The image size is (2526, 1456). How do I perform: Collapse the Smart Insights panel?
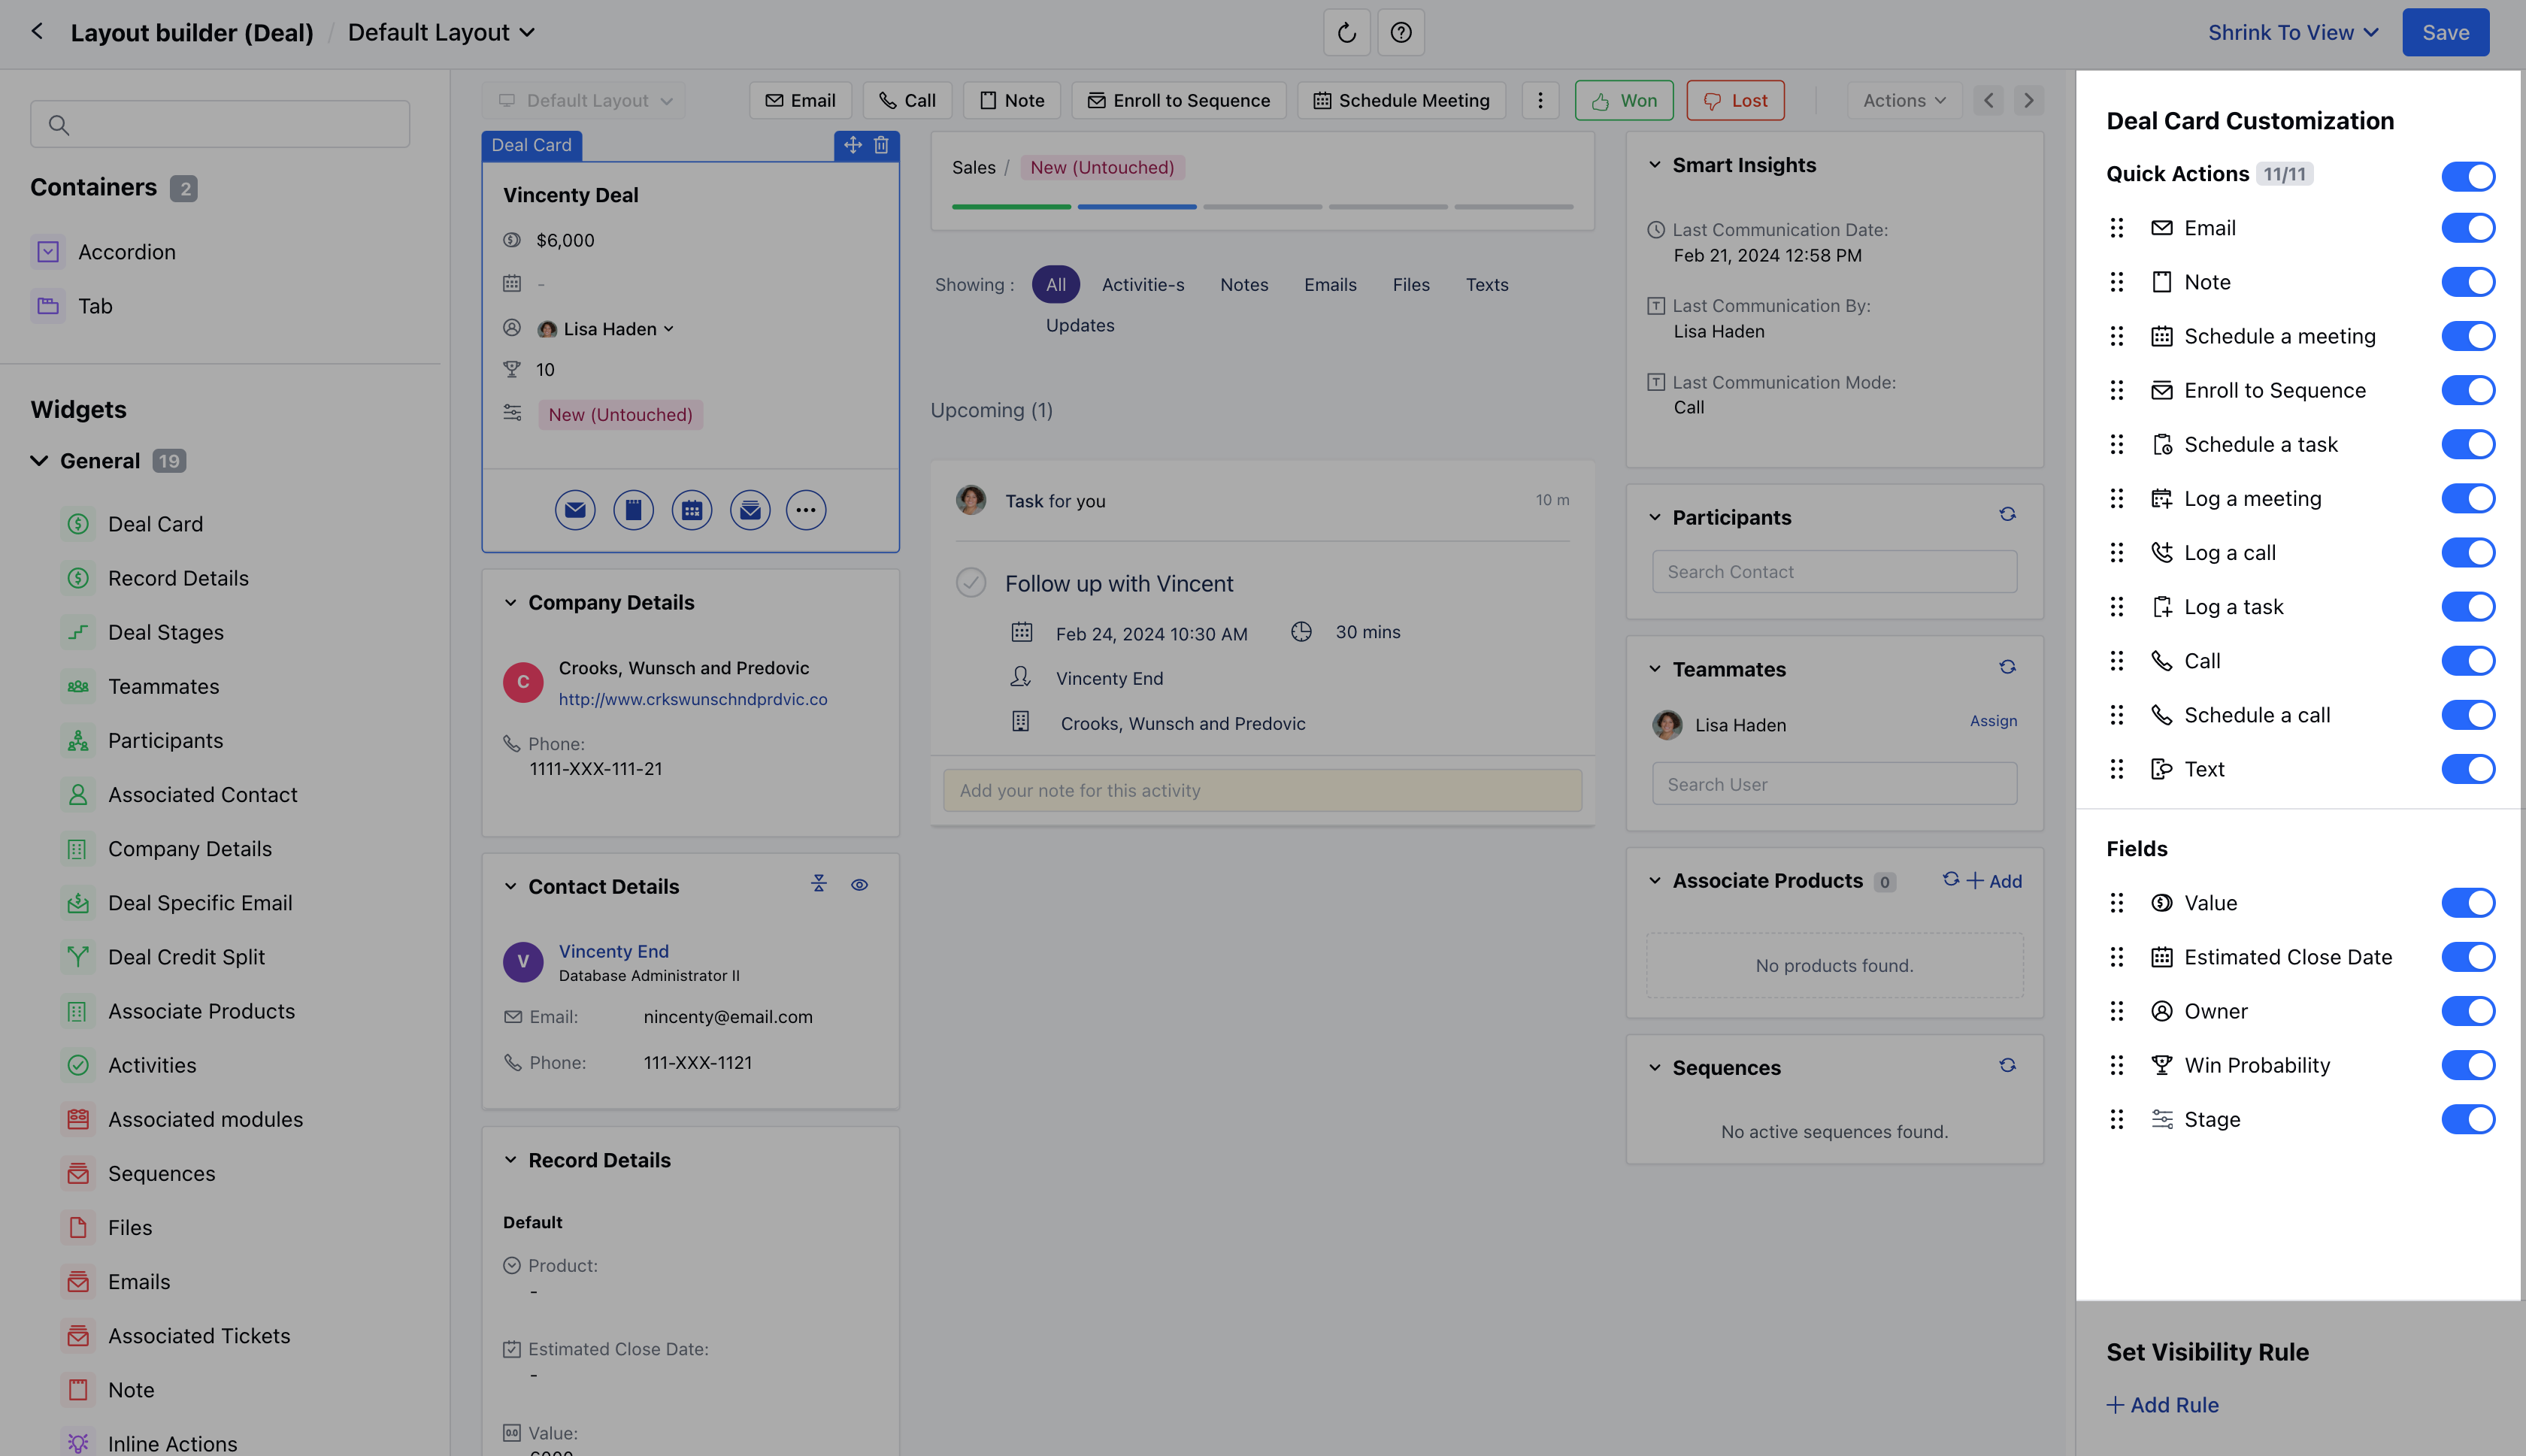pyautogui.click(x=1654, y=165)
